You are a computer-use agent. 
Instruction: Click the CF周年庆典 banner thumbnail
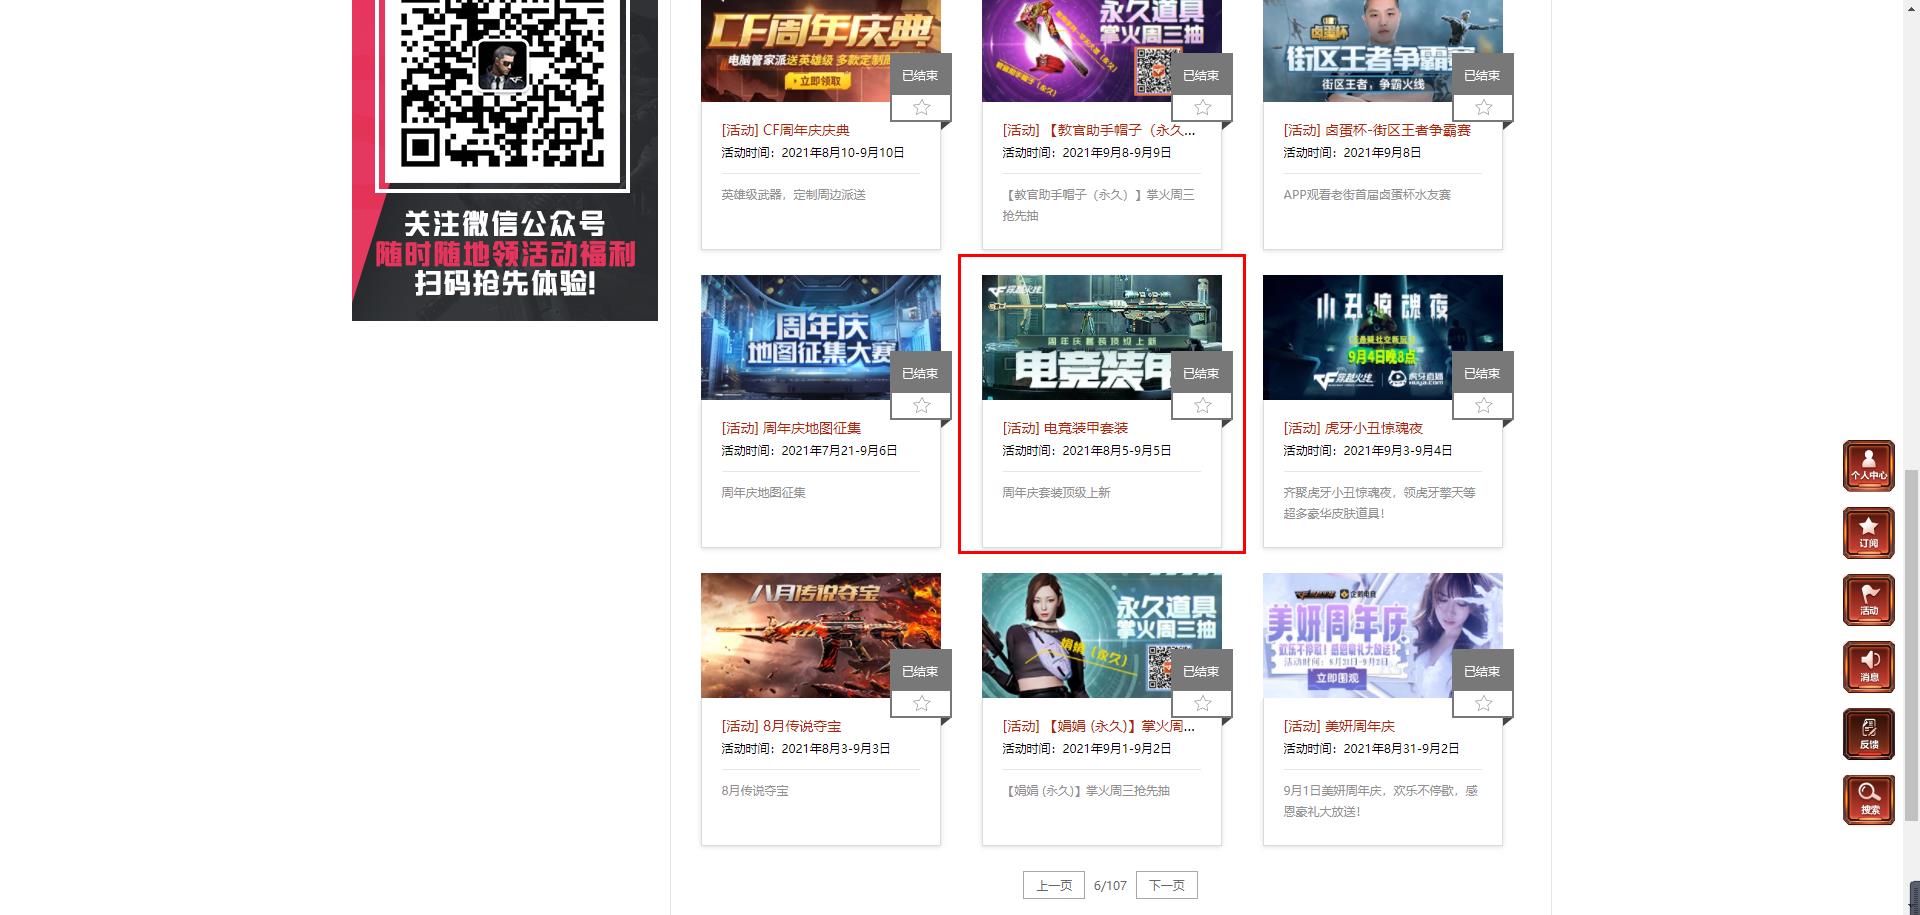point(820,50)
